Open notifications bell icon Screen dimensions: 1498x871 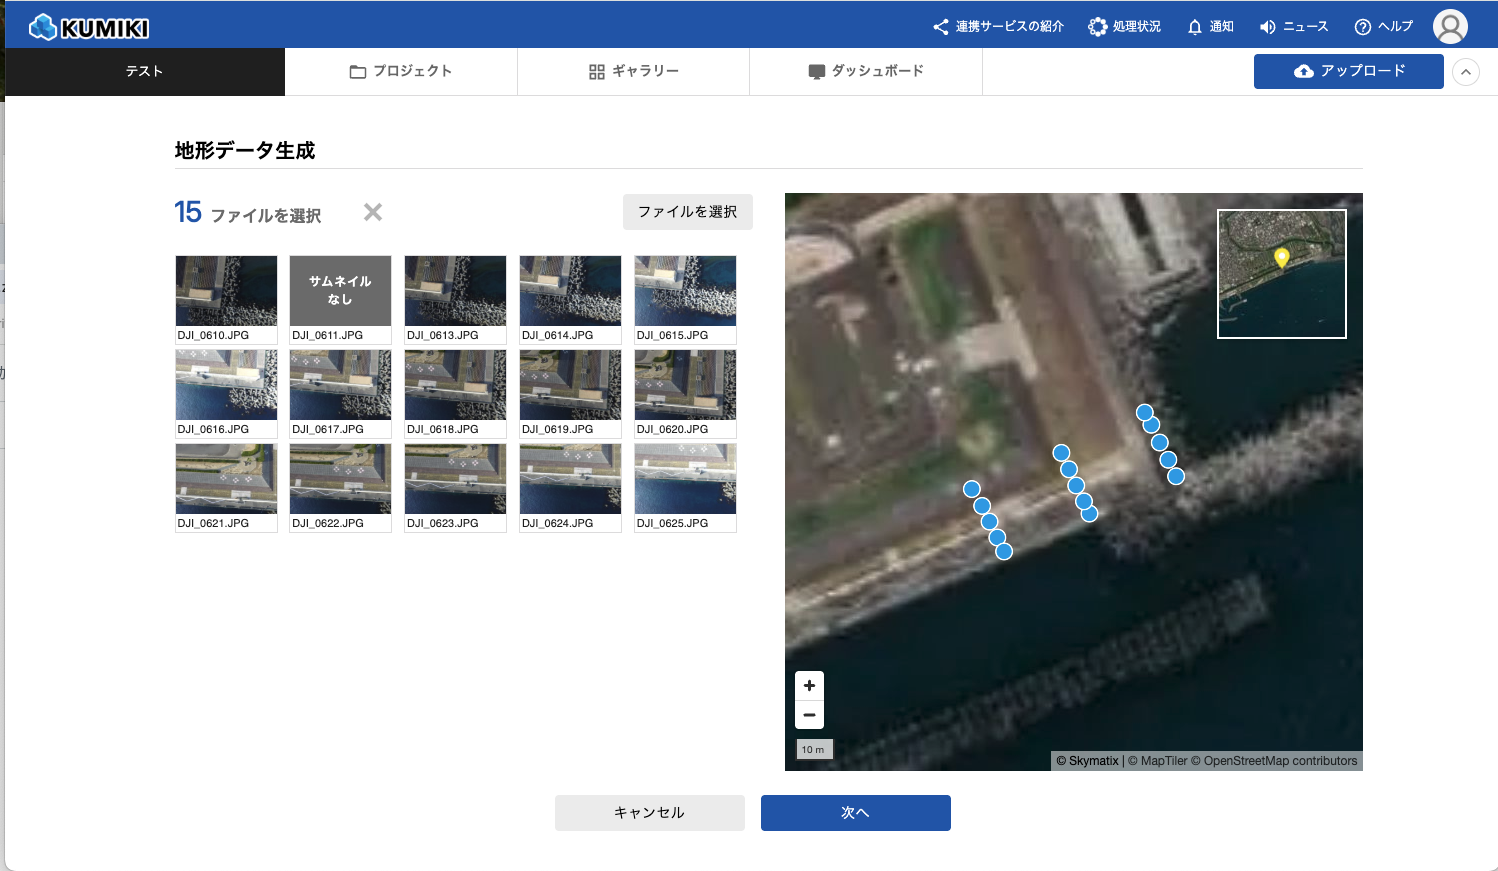click(x=1194, y=27)
